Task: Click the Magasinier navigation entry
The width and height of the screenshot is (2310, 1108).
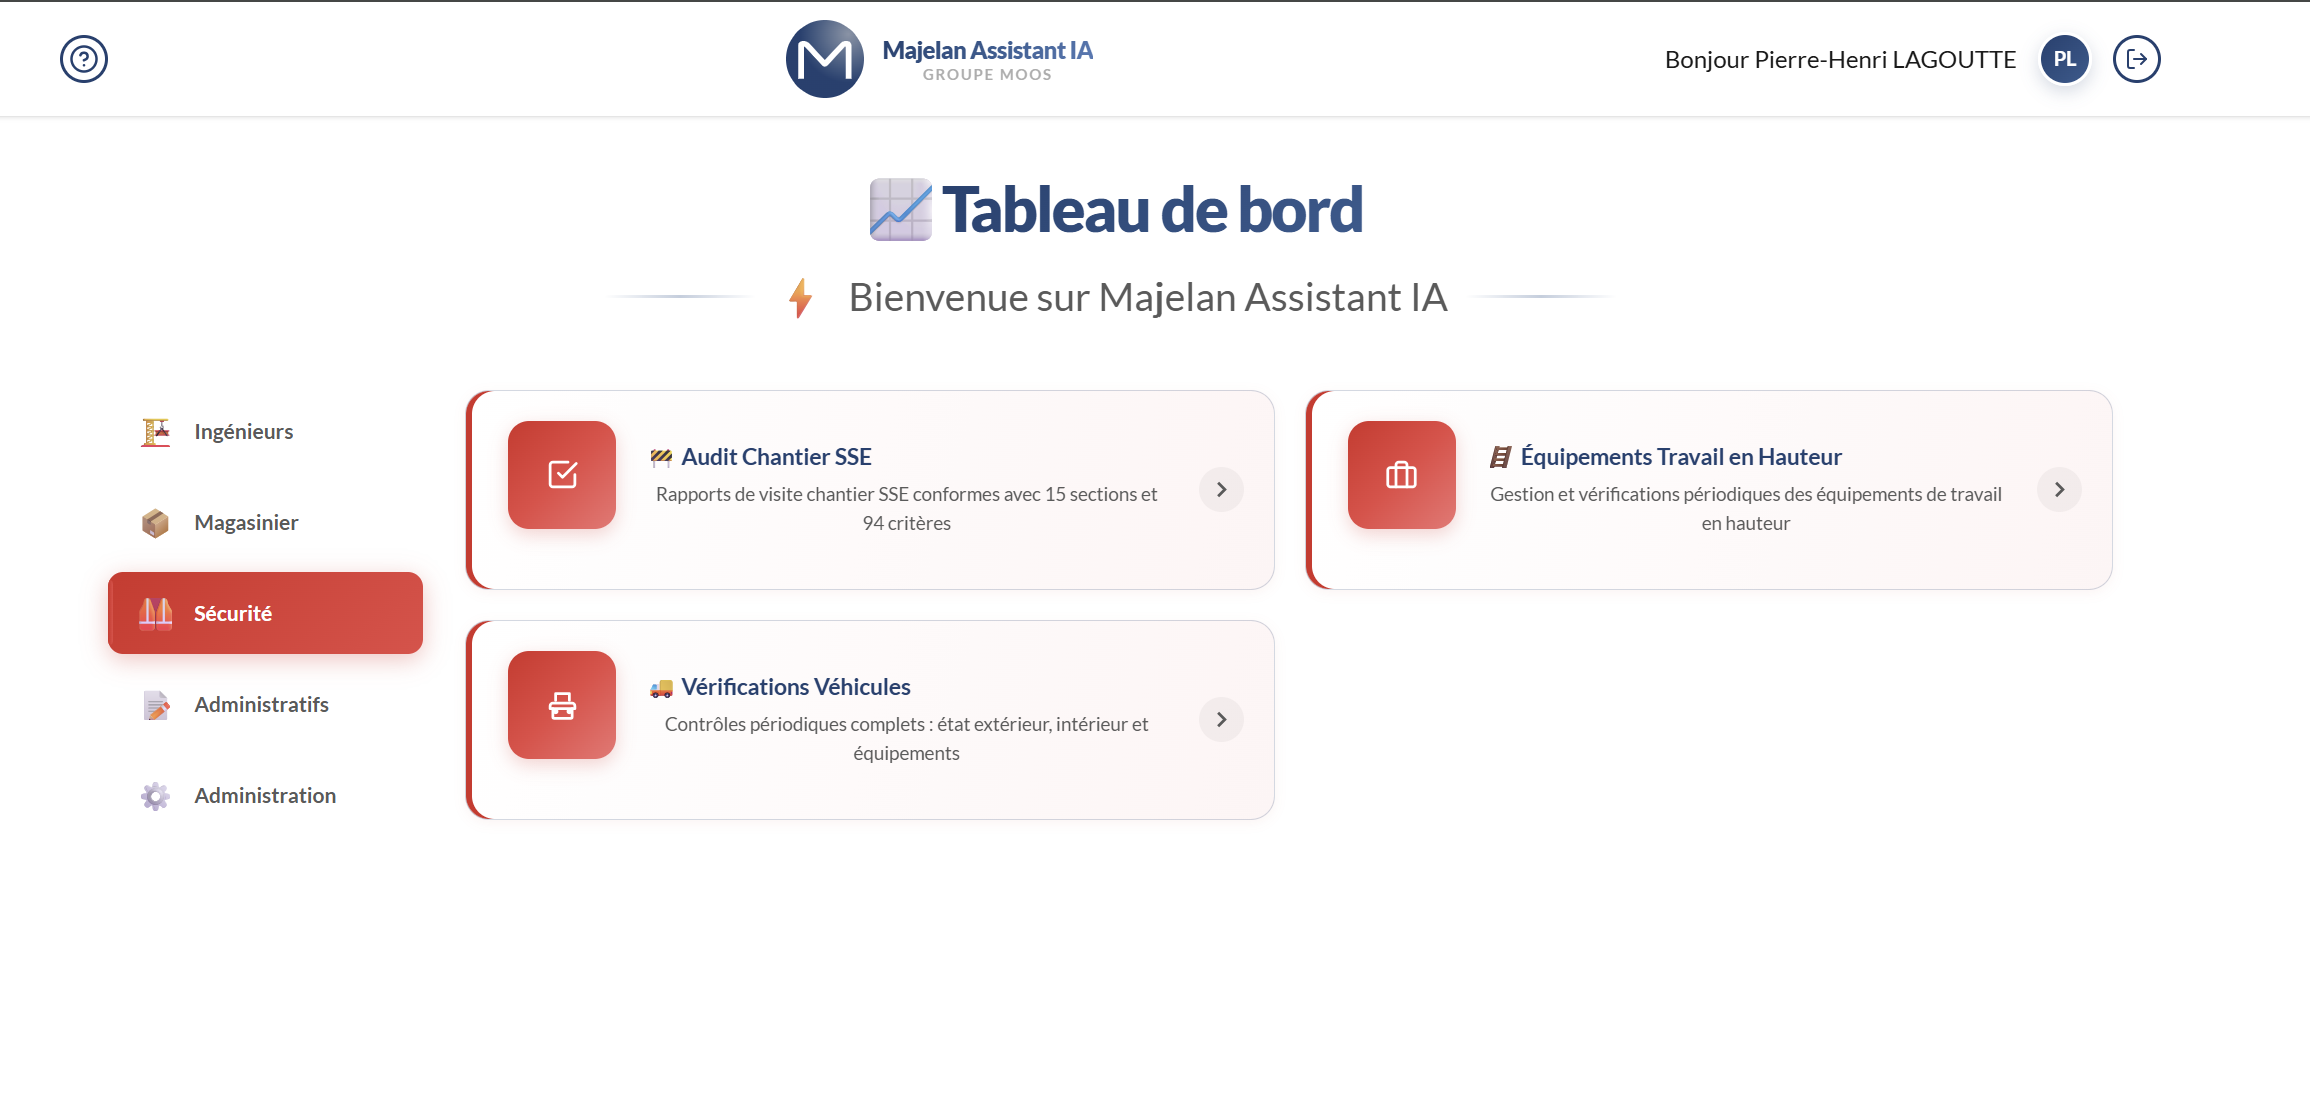Action: point(246,522)
